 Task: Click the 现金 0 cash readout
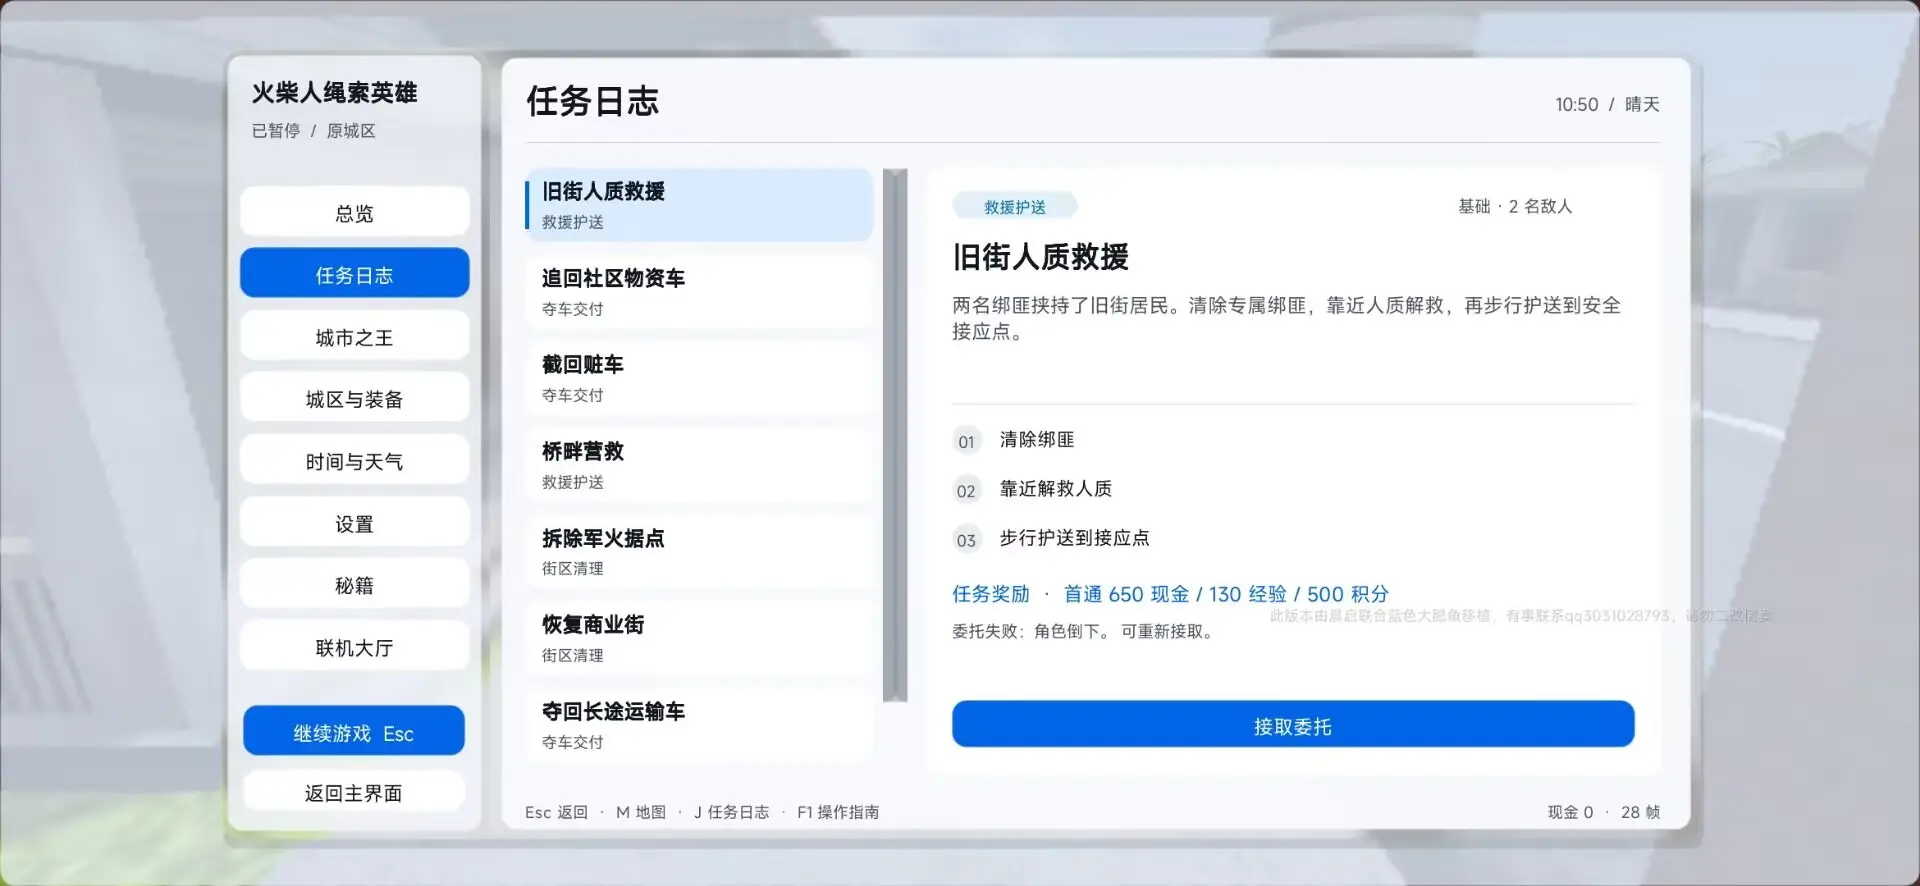[x=1570, y=812]
